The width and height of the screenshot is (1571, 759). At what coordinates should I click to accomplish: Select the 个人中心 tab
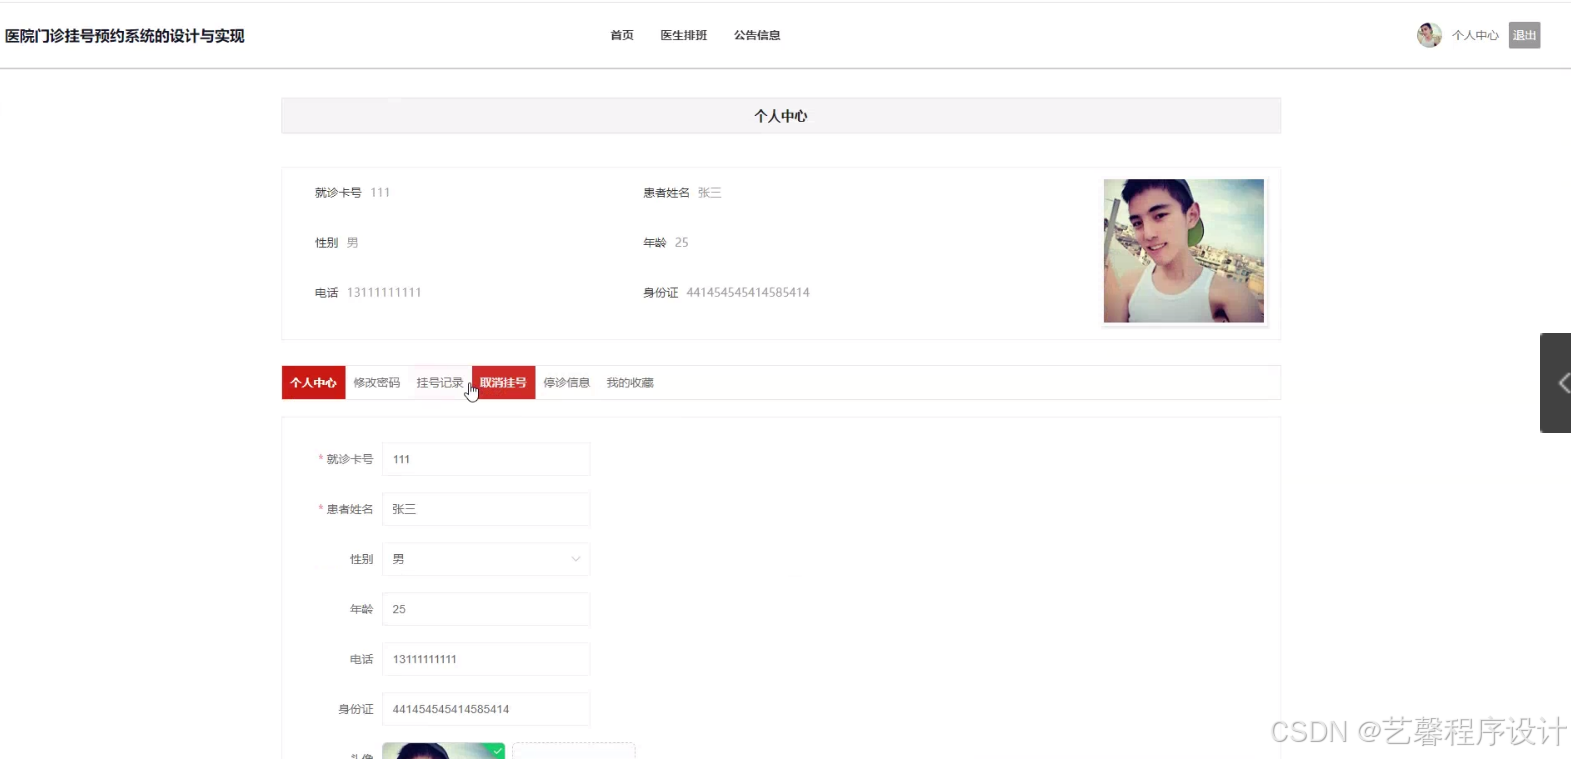314,383
